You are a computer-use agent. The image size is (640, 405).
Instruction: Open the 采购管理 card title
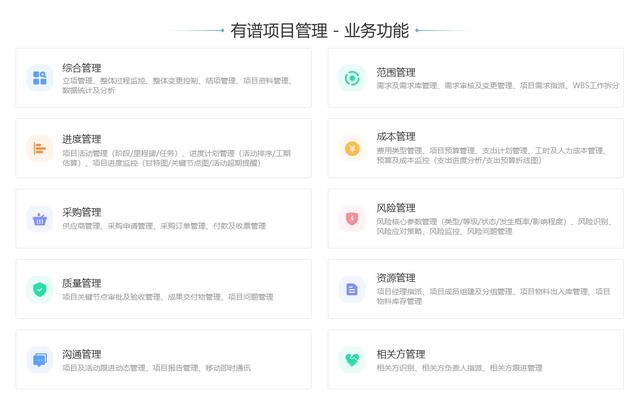[82, 212]
